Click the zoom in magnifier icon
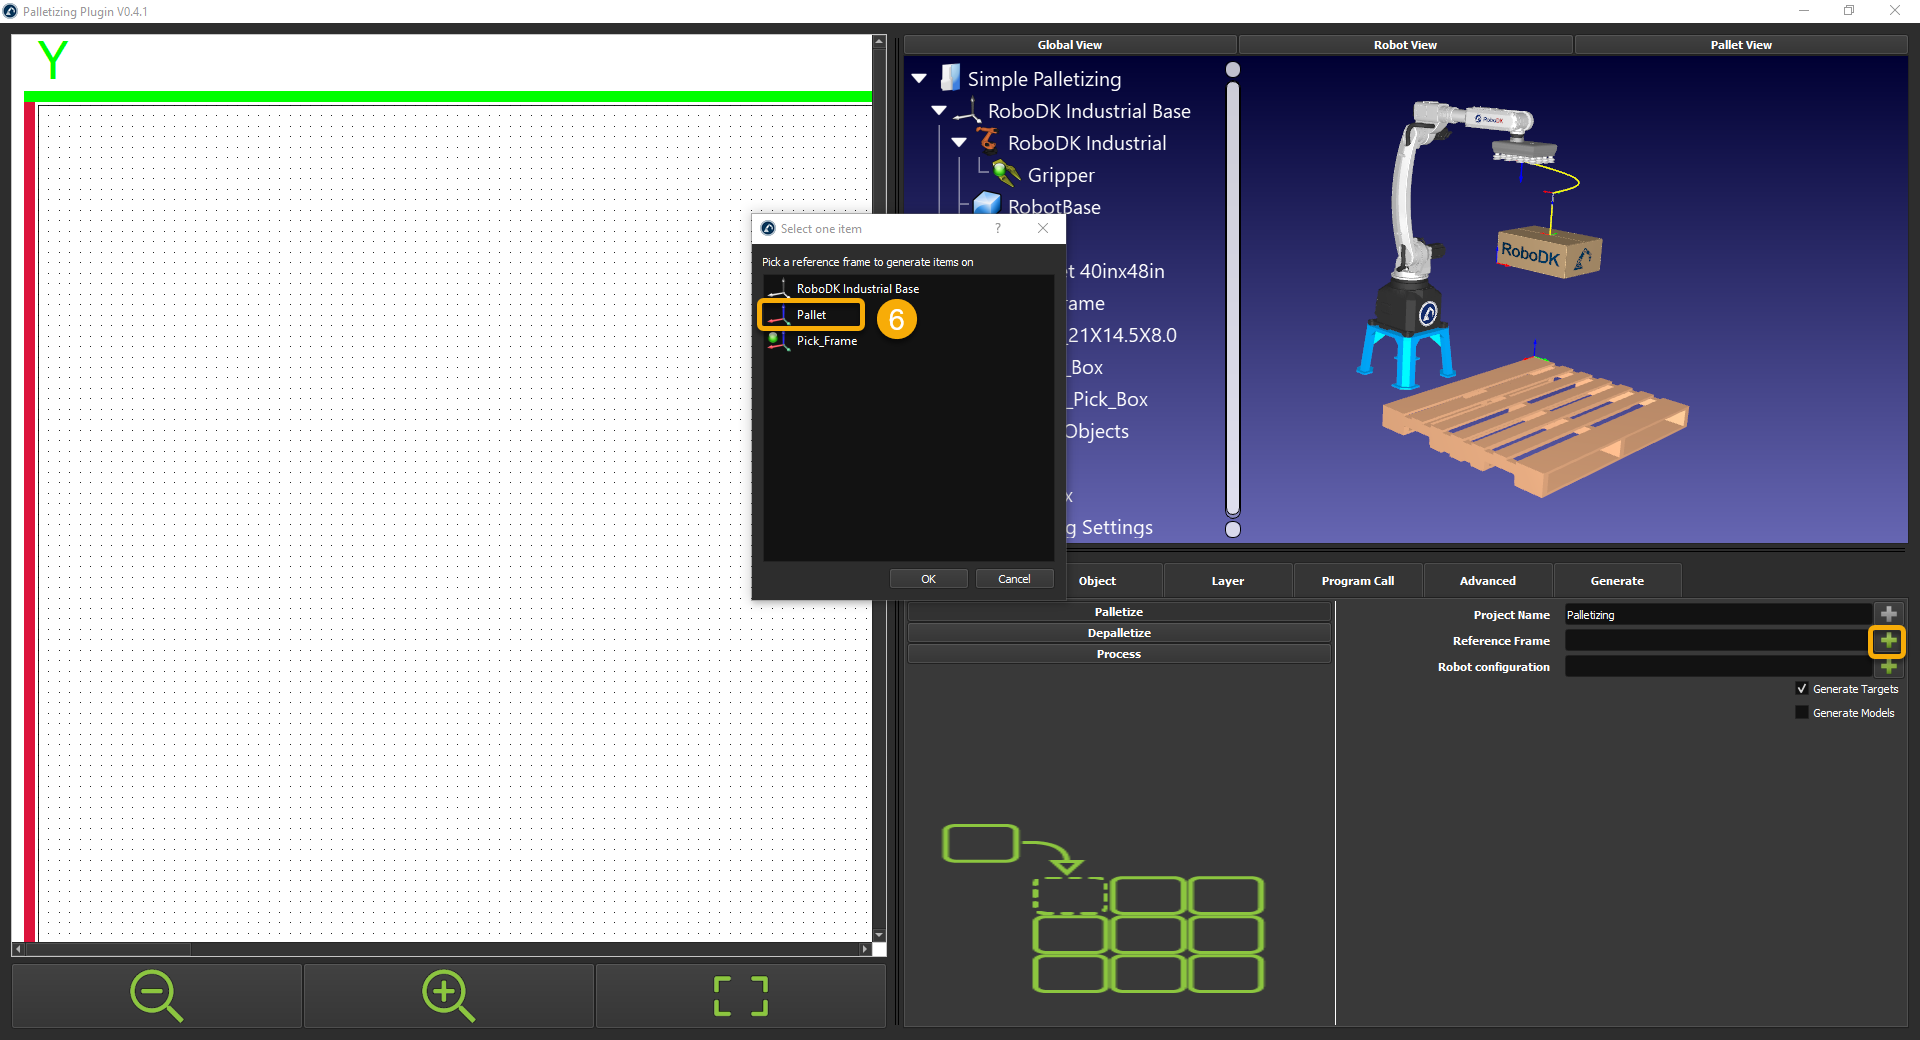Screen dimensions: 1920x1040 click(448, 996)
